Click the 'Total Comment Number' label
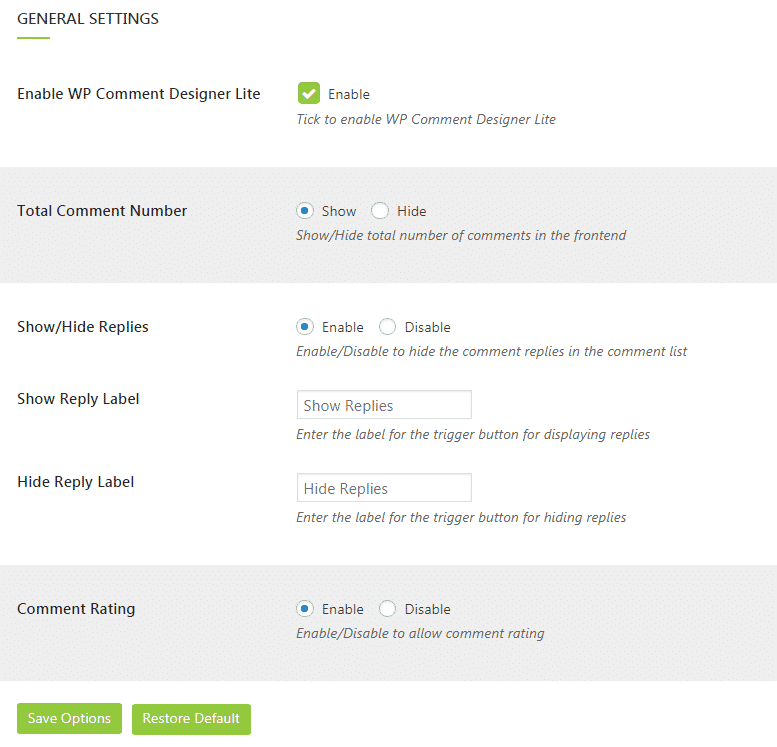Screen dimensions: 777x747 pos(102,211)
